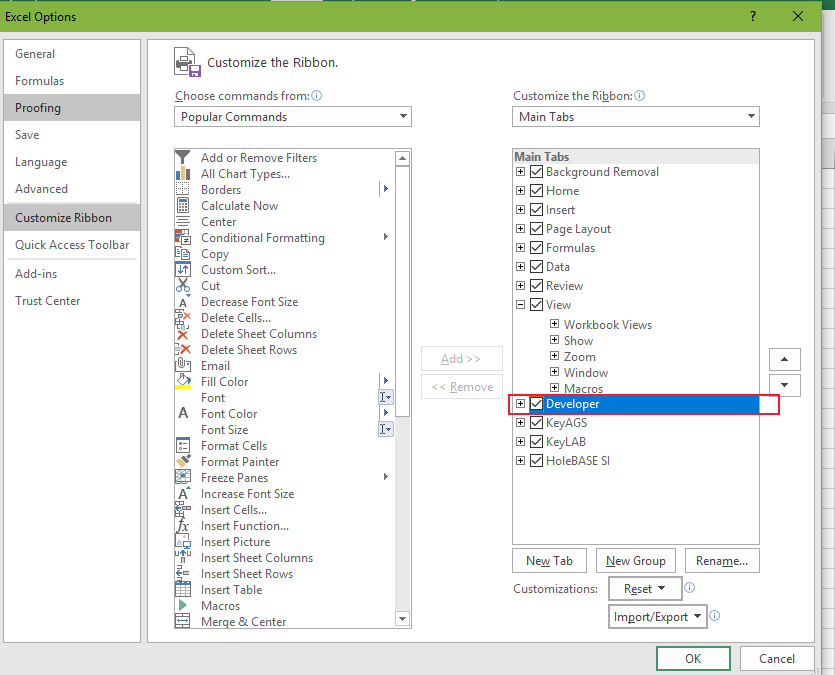Toggle the Insert tab checkbox

[x=536, y=210]
